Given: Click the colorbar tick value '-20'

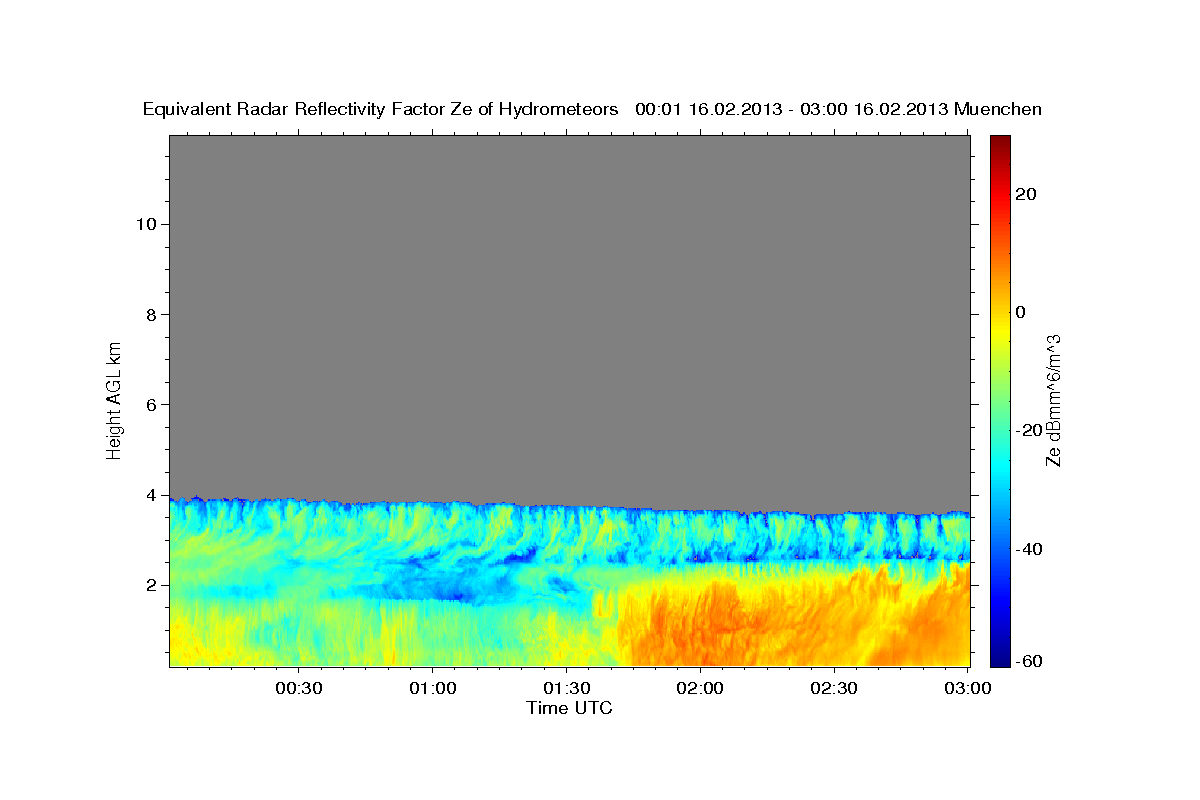Looking at the screenshot, I should click(x=1027, y=430).
